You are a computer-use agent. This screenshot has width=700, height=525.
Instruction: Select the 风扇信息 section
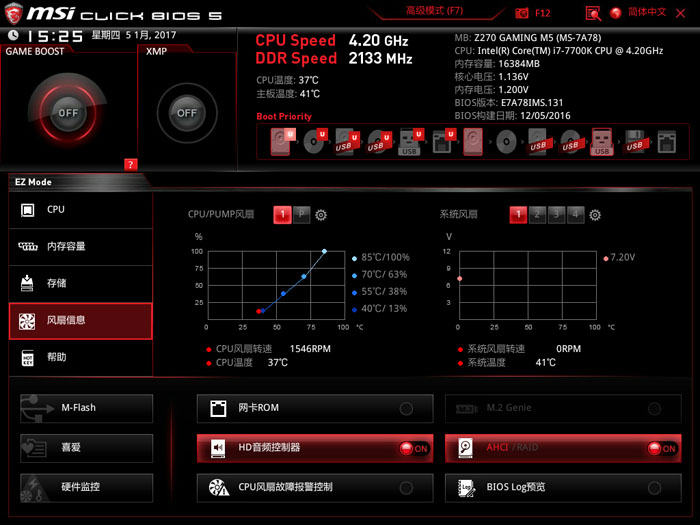(x=80, y=321)
